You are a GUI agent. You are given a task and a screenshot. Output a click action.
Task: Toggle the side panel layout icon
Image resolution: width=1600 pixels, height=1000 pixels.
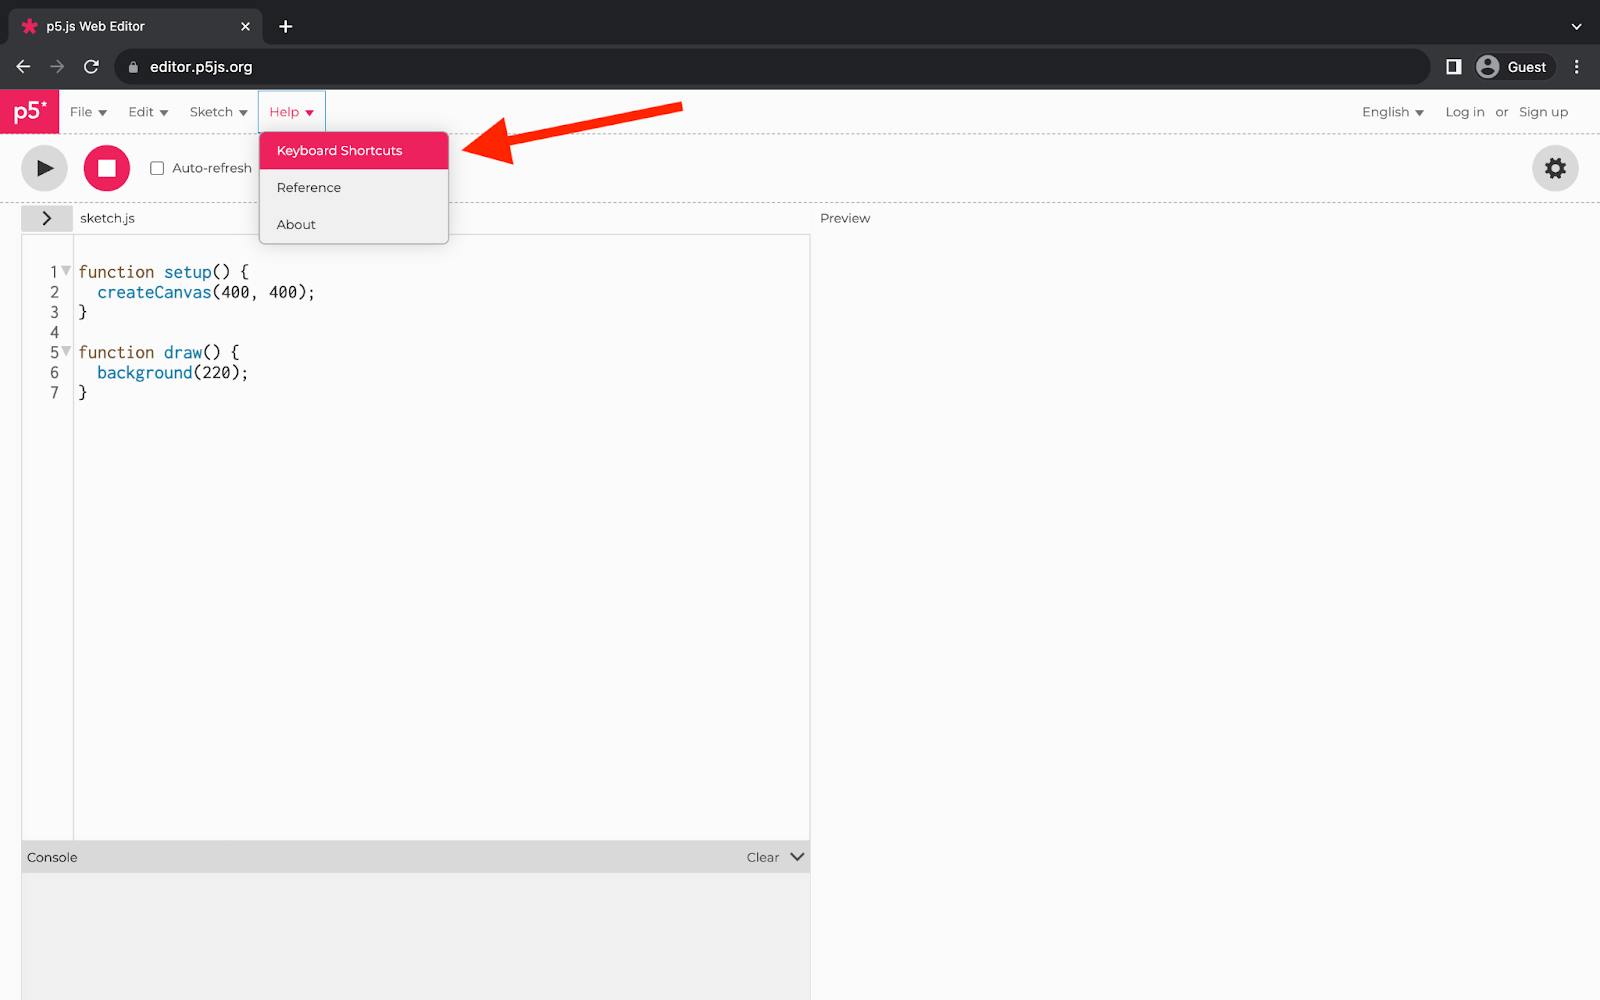tap(1453, 67)
